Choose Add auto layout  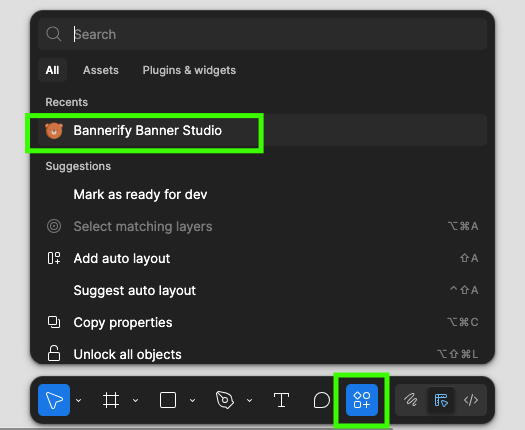click(x=262, y=258)
